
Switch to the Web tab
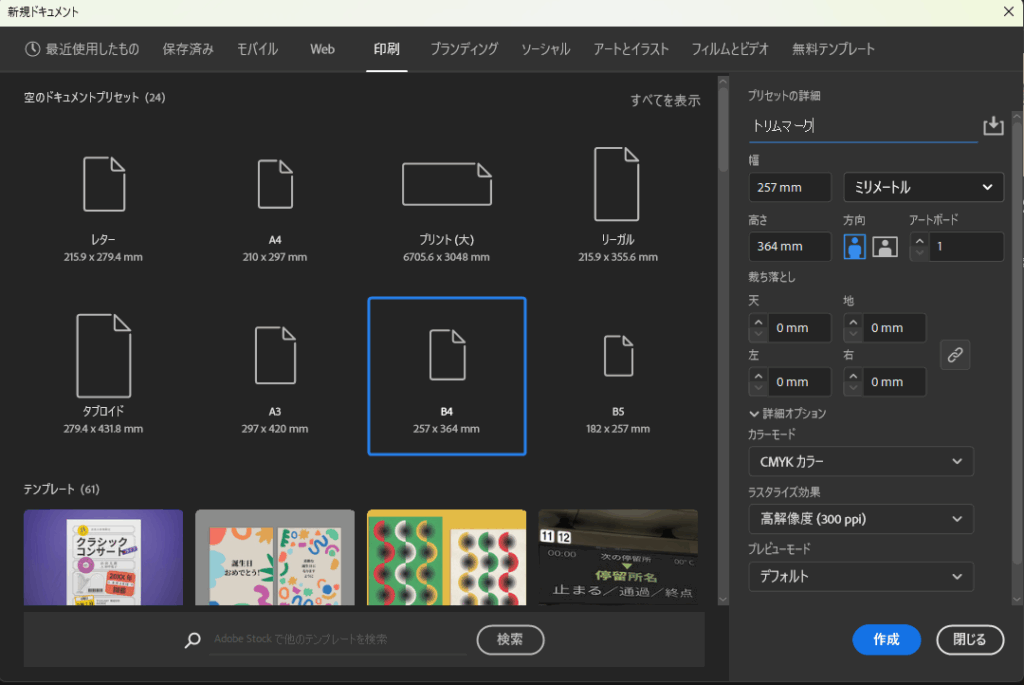click(x=322, y=49)
